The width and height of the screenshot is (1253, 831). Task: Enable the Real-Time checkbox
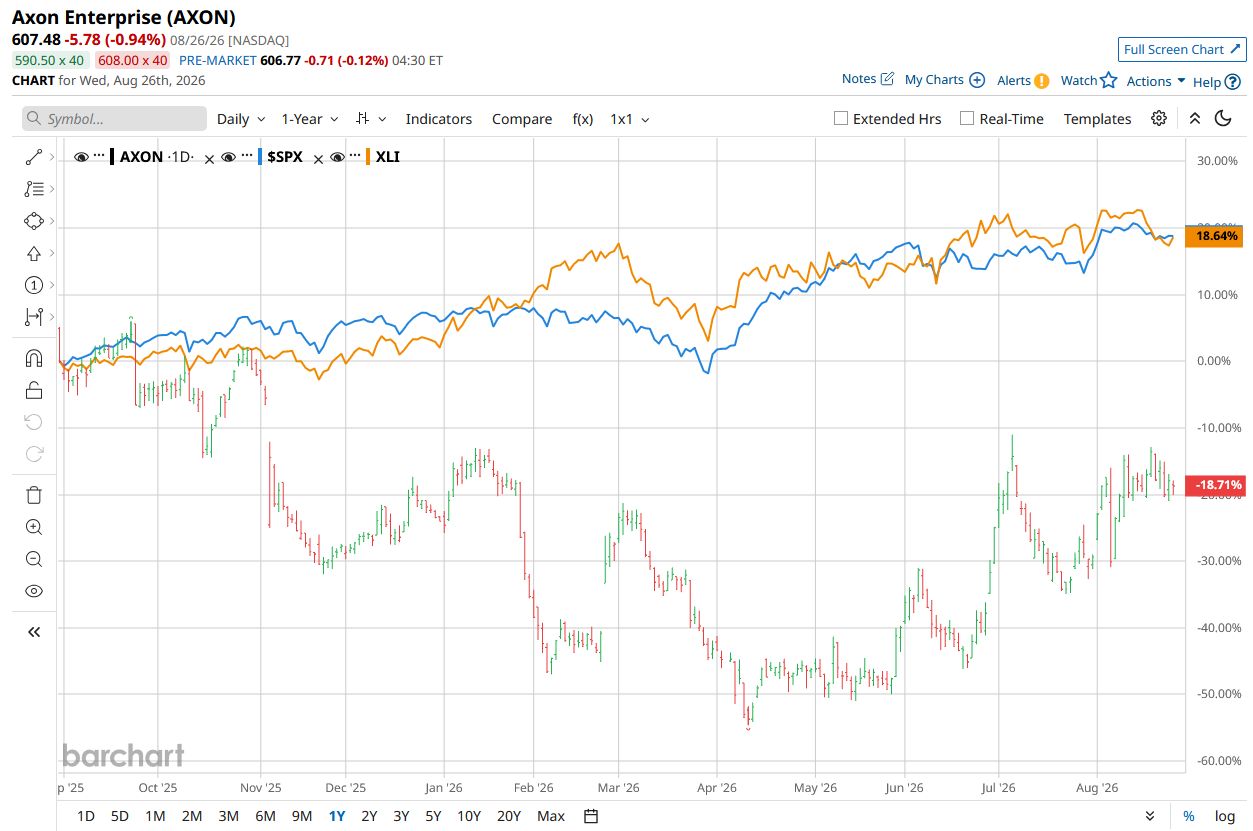pyautogui.click(x=967, y=118)
